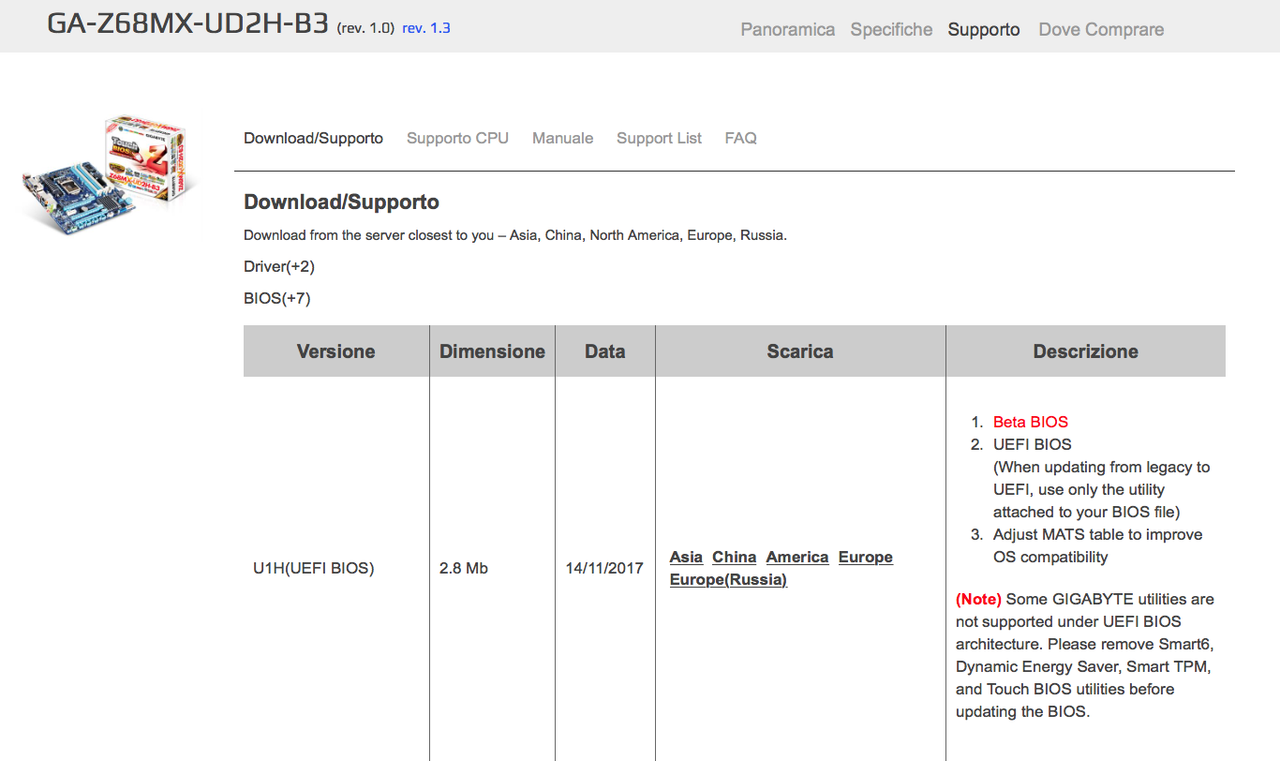This screenshot has height=761, width=1280.
Task: Open the Supporto CPU sub-tab
Action: pyautogui.click(x=457, y=138)
